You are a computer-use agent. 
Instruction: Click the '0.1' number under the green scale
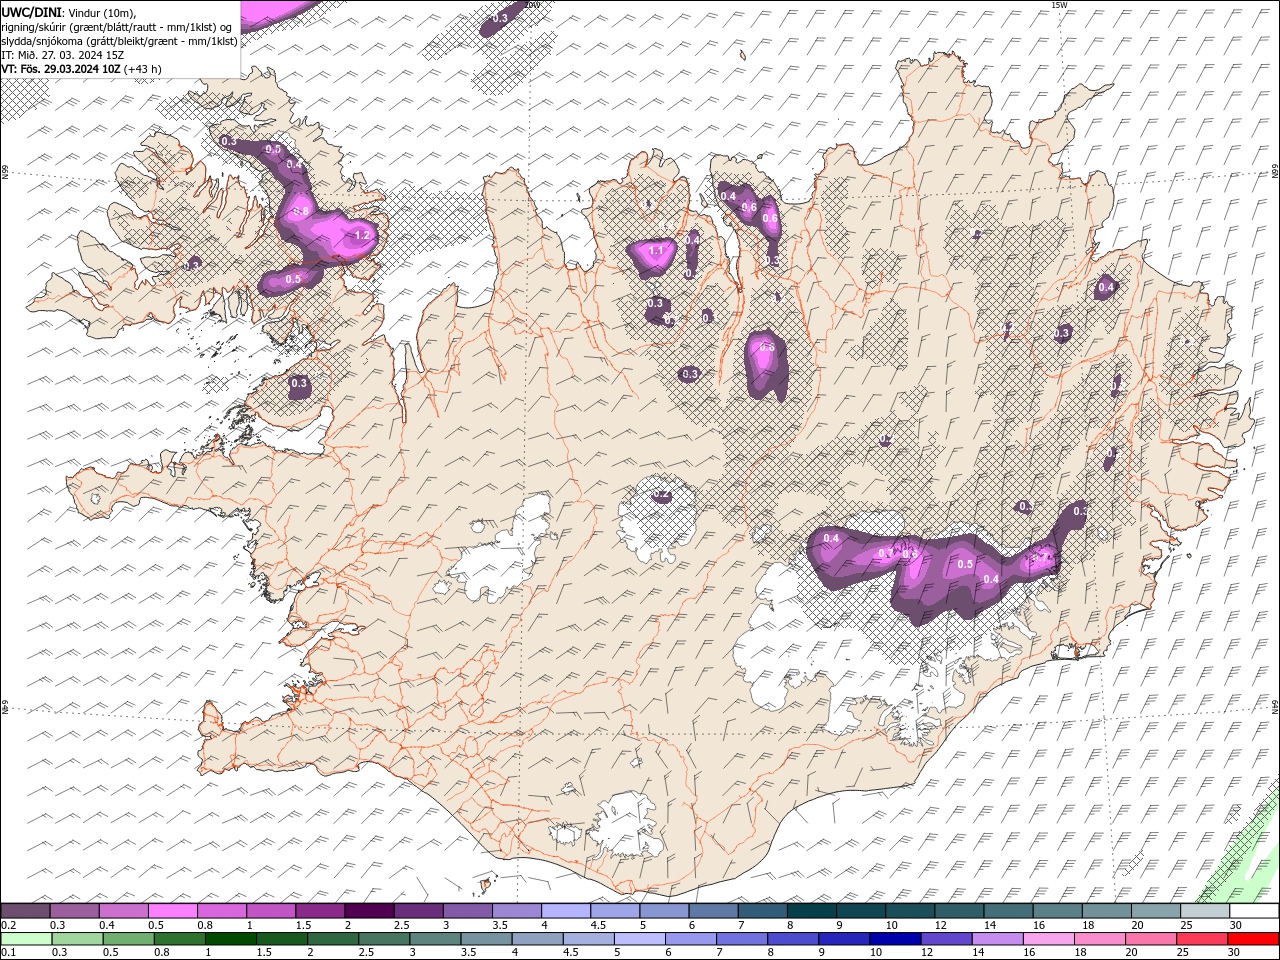[7, 953]
